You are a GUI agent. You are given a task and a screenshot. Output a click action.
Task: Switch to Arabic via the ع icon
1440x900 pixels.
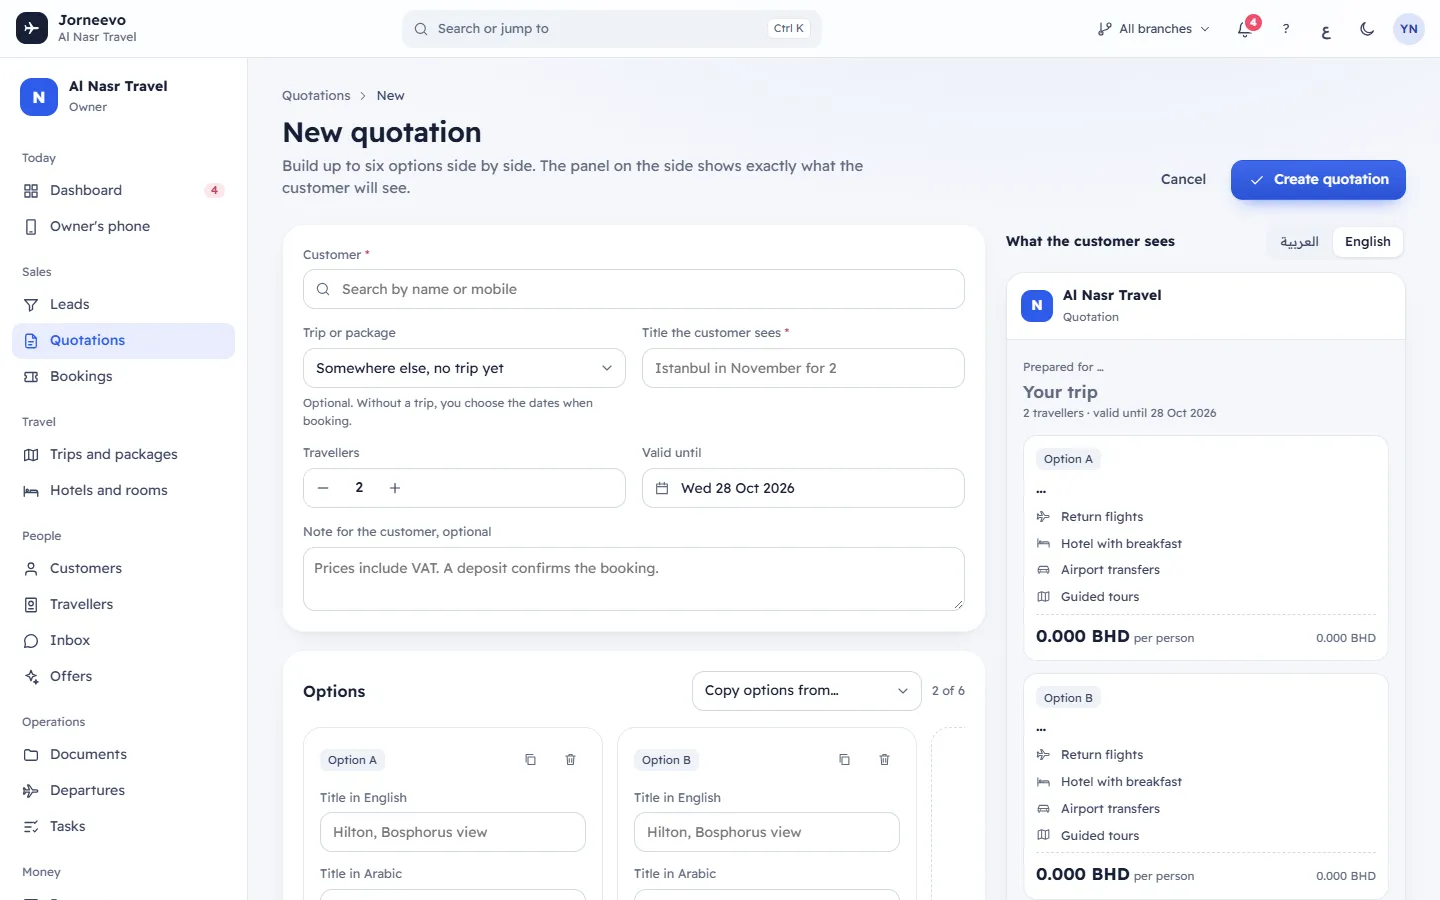(x=1326, y=29)
